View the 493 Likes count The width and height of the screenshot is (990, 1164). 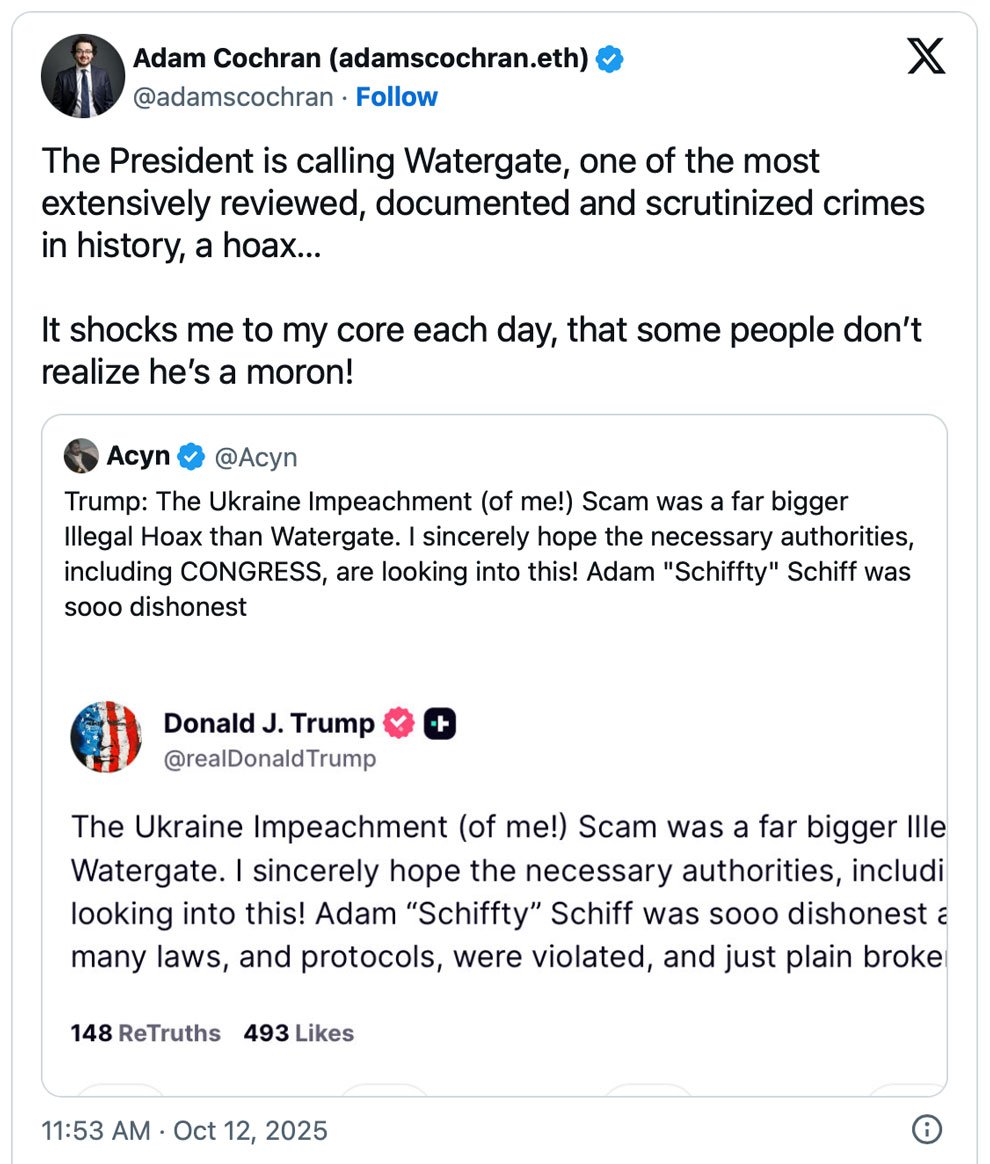tap(298, 1033)
